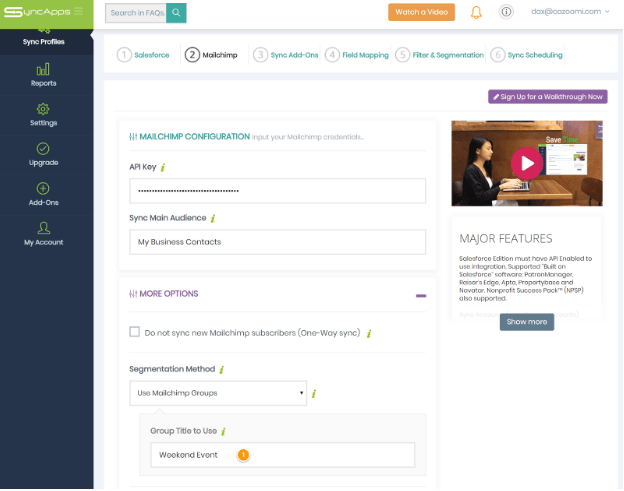Click the info icon next to API Key
This screenshot has width=624, height=491.
point(163,168)
